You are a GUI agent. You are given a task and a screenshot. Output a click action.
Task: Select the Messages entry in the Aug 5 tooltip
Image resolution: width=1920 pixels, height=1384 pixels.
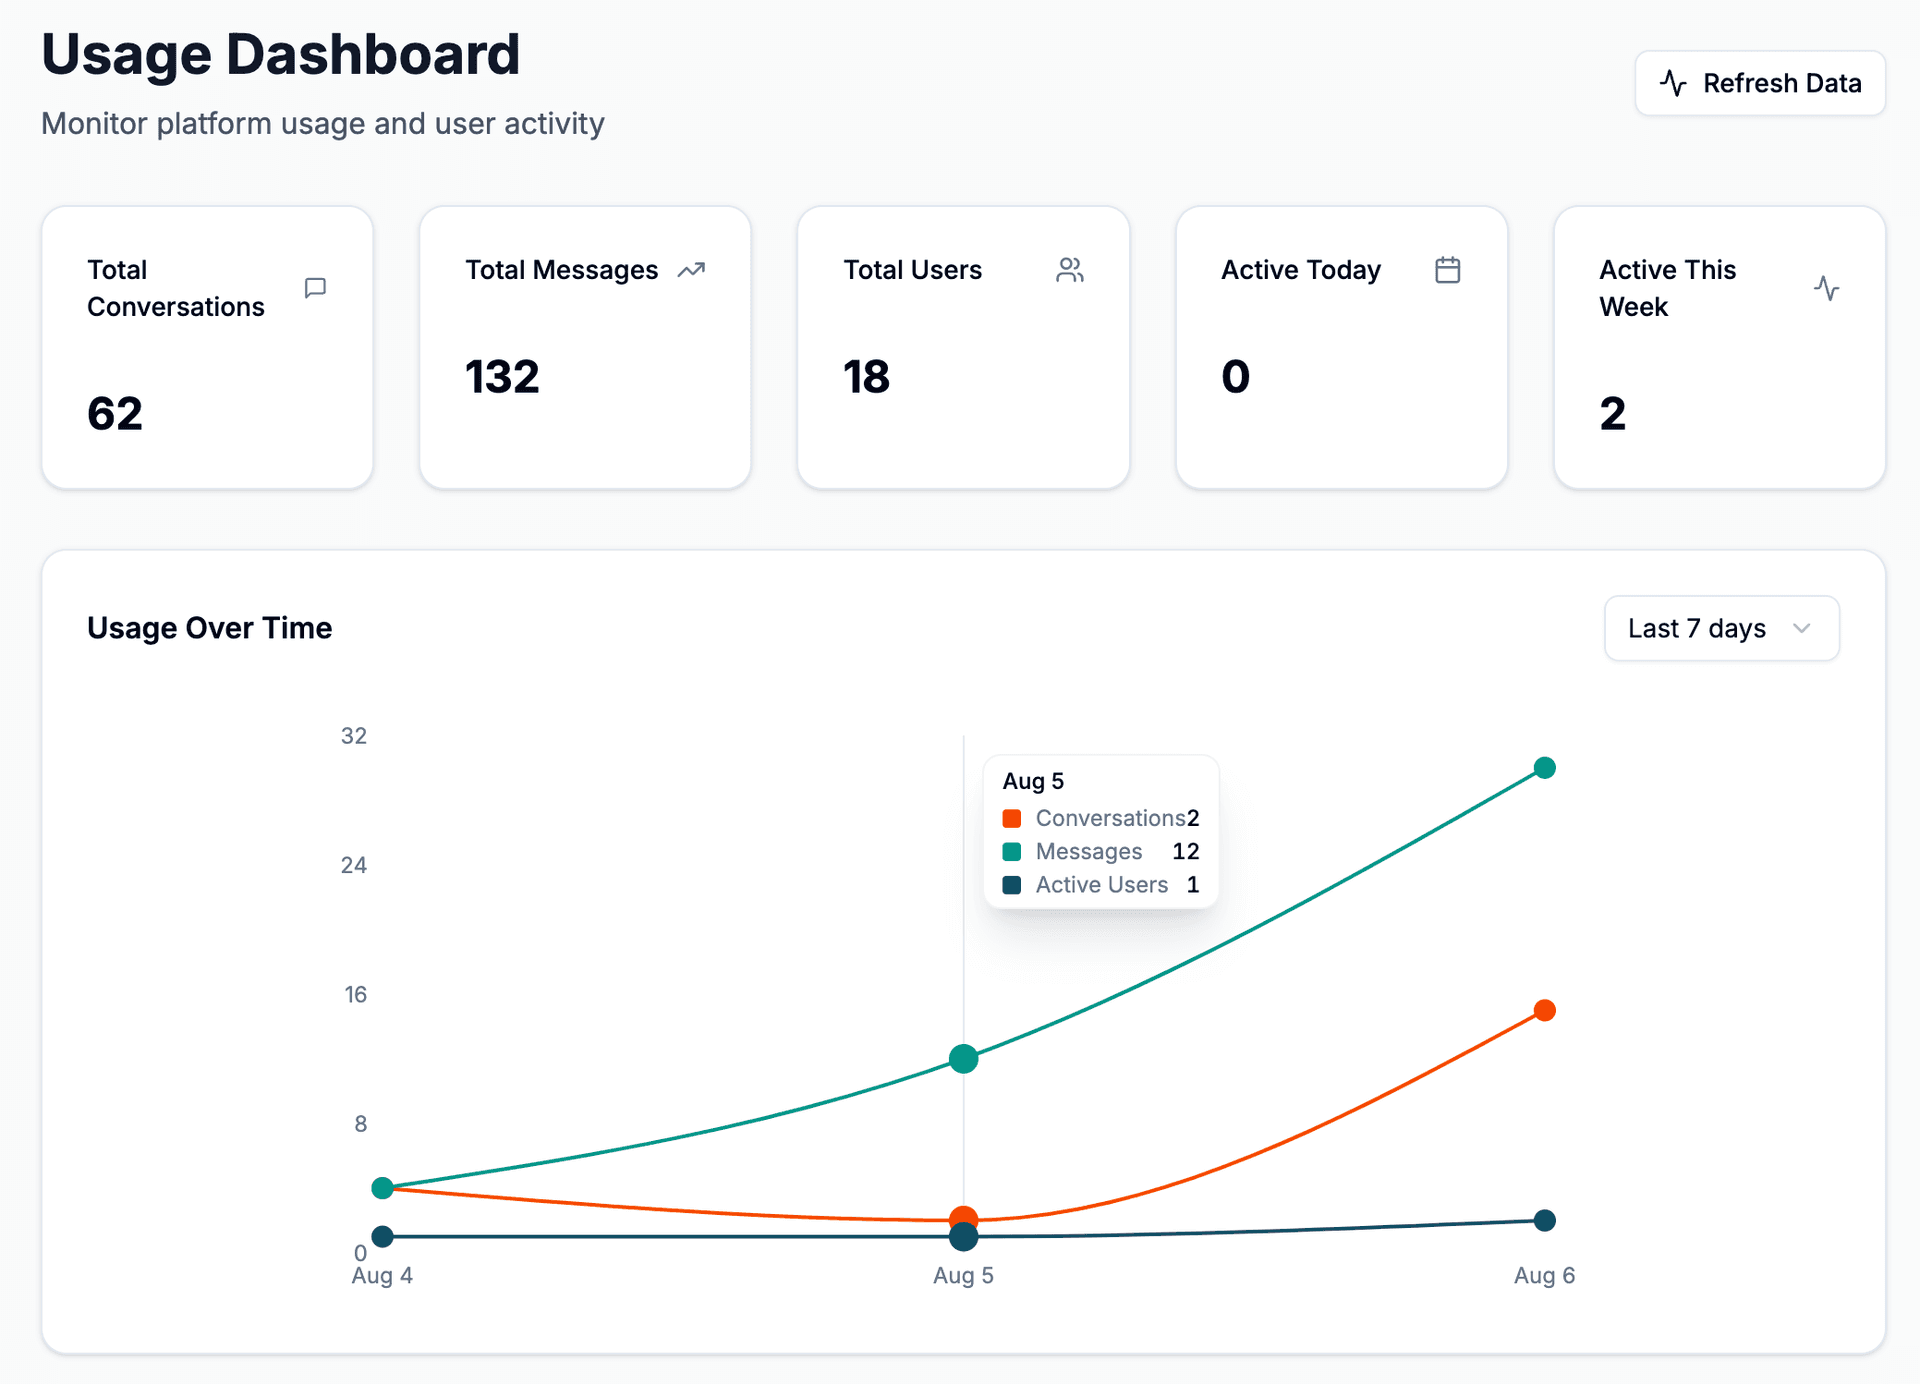point(1090,851)
